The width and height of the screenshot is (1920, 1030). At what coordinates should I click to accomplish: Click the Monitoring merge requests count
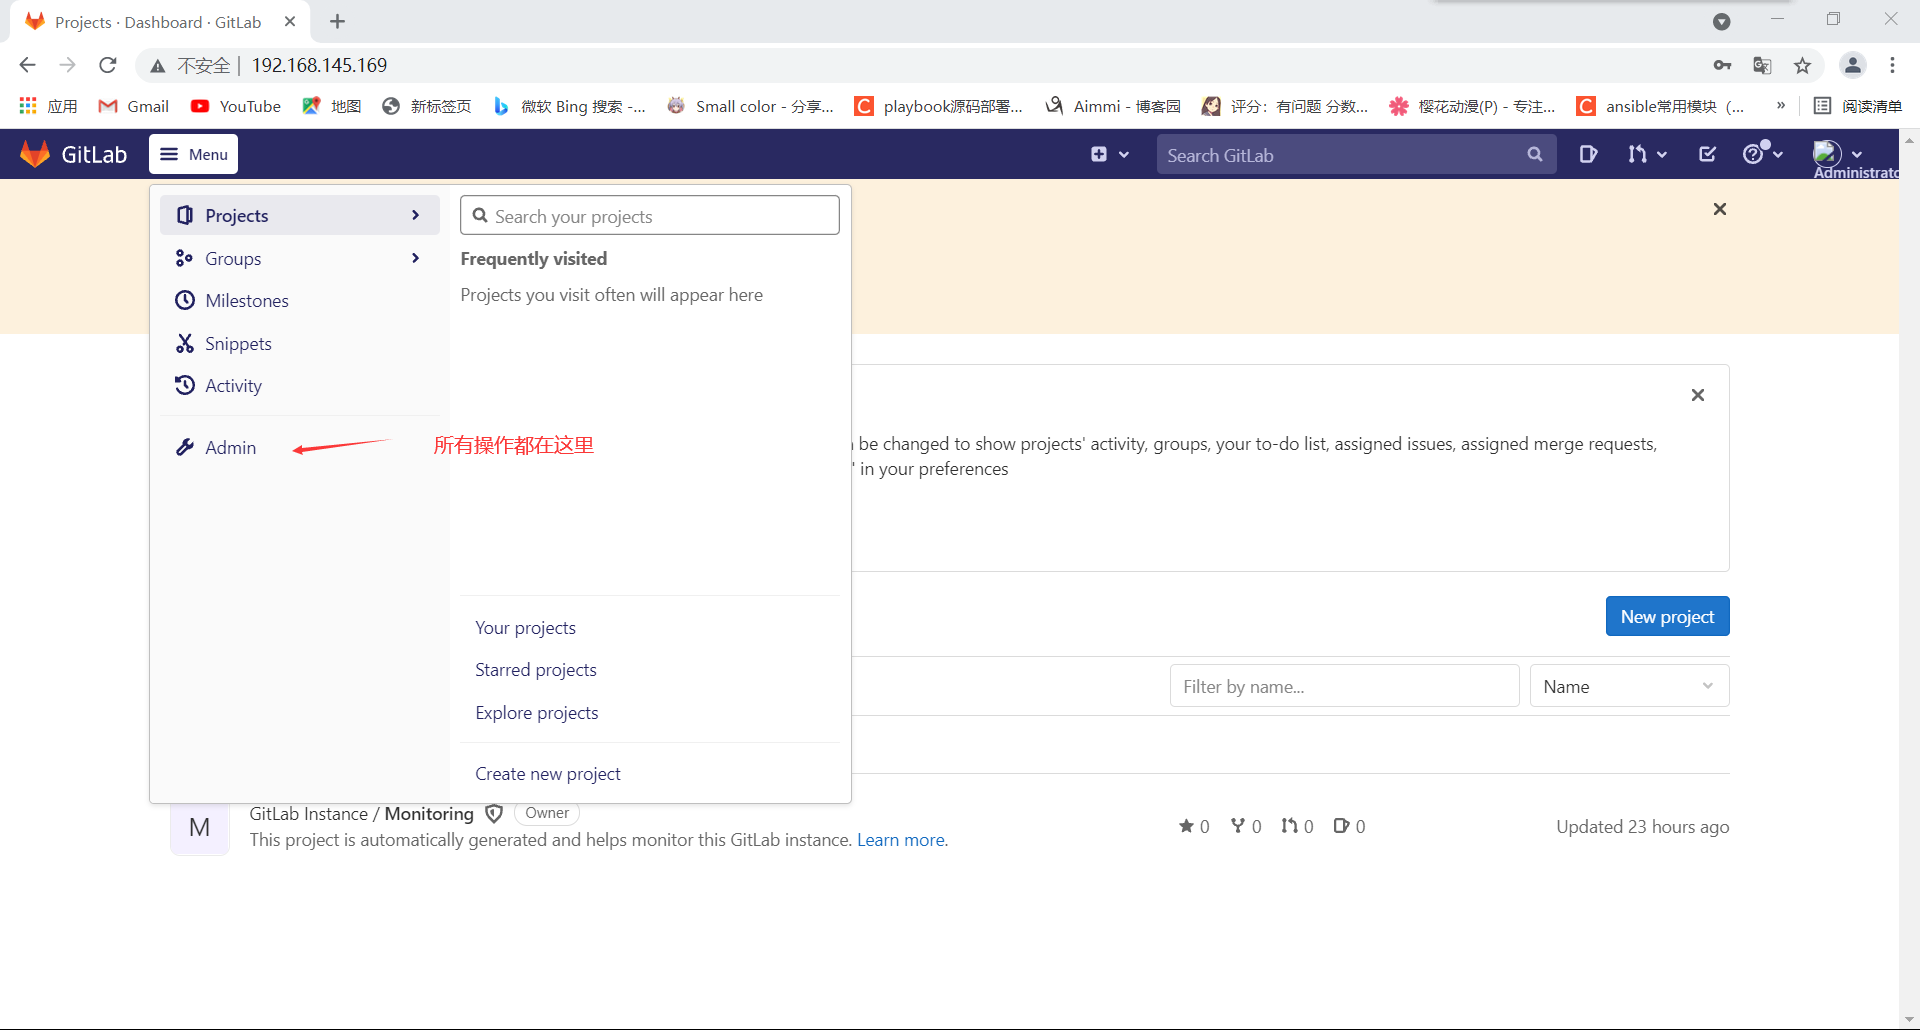[x=1297, y=826]
